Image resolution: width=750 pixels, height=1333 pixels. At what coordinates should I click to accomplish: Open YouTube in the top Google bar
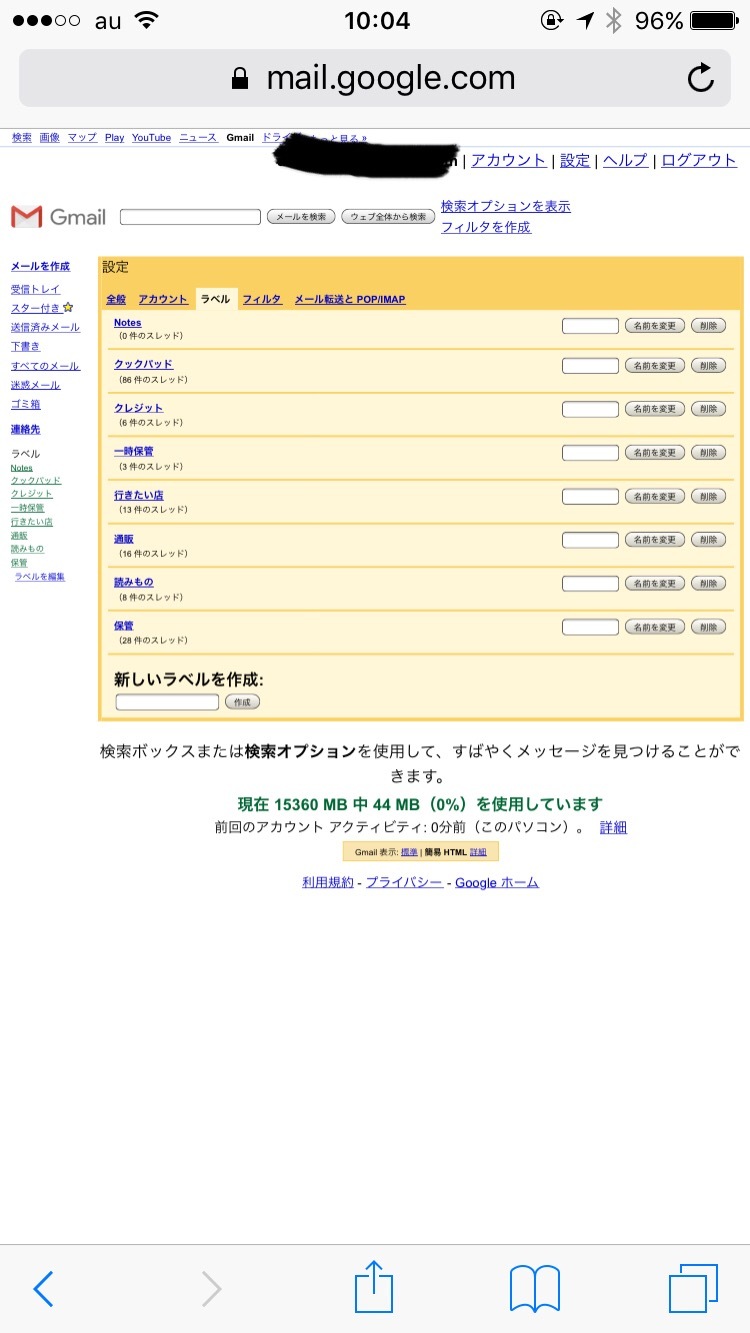151,138
